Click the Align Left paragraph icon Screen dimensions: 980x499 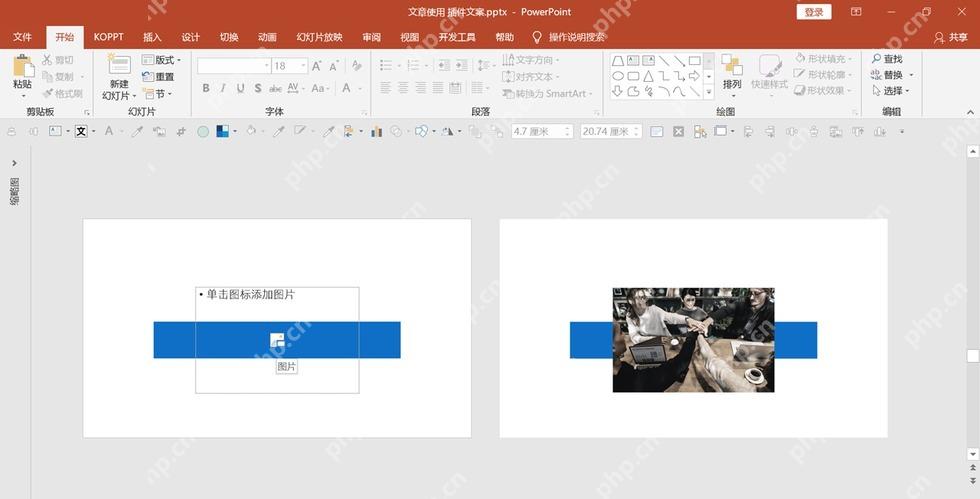386,88
